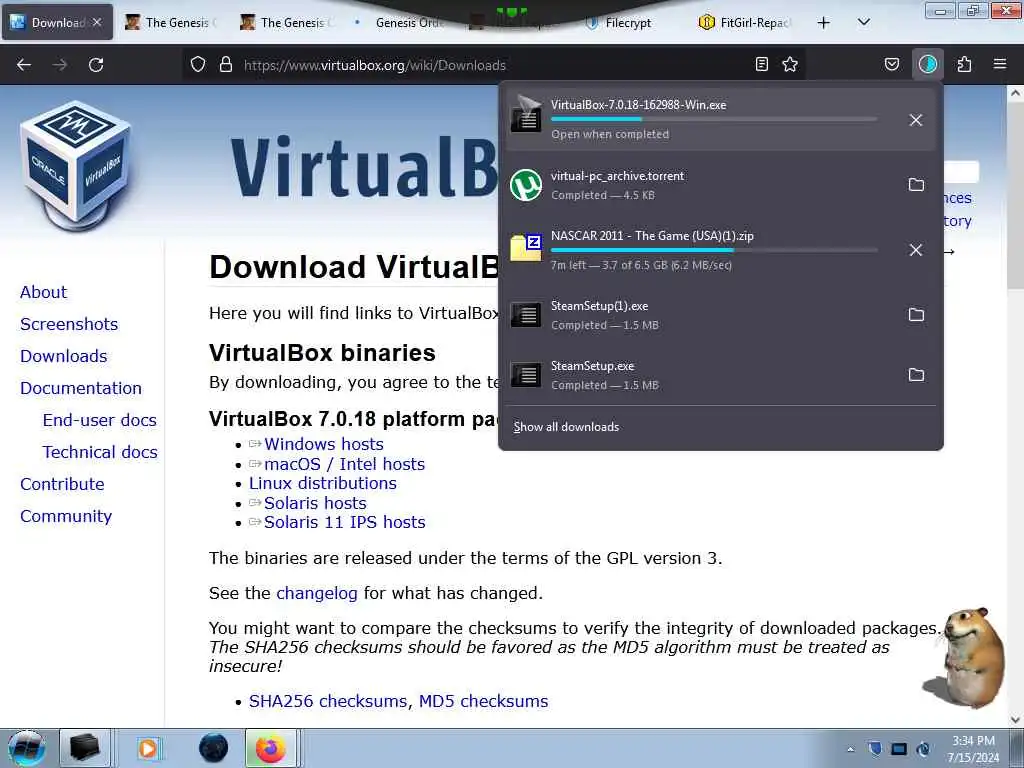Image resolution: width=1024 pixels, height=768 pixels.
Task: Open the About sidebar link
Action: pyautogui.click(x=43, y=292)
